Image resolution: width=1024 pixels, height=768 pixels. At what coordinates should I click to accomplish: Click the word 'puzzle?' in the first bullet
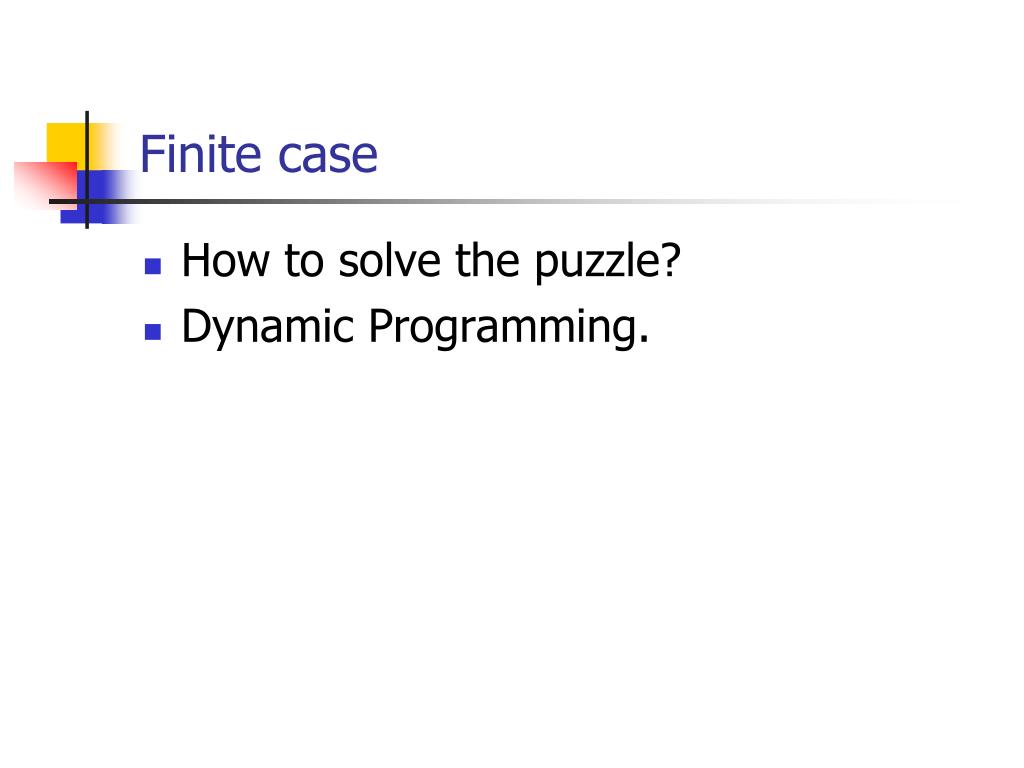tap(608, 263)
